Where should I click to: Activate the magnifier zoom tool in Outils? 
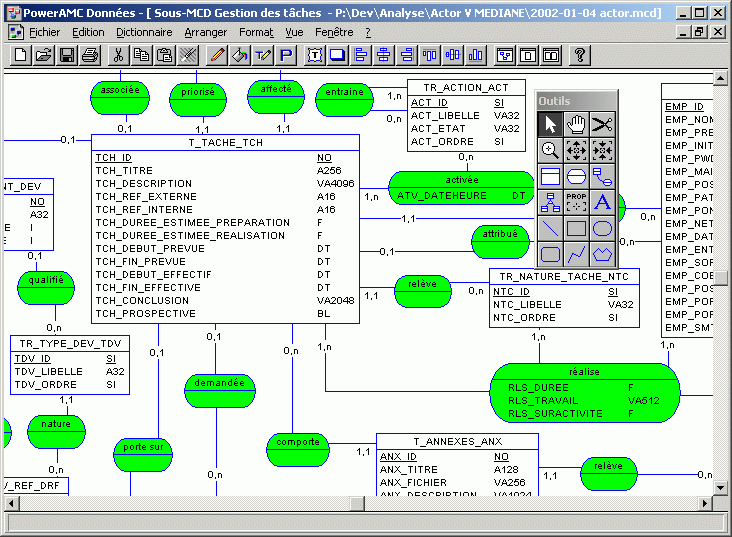550,150
